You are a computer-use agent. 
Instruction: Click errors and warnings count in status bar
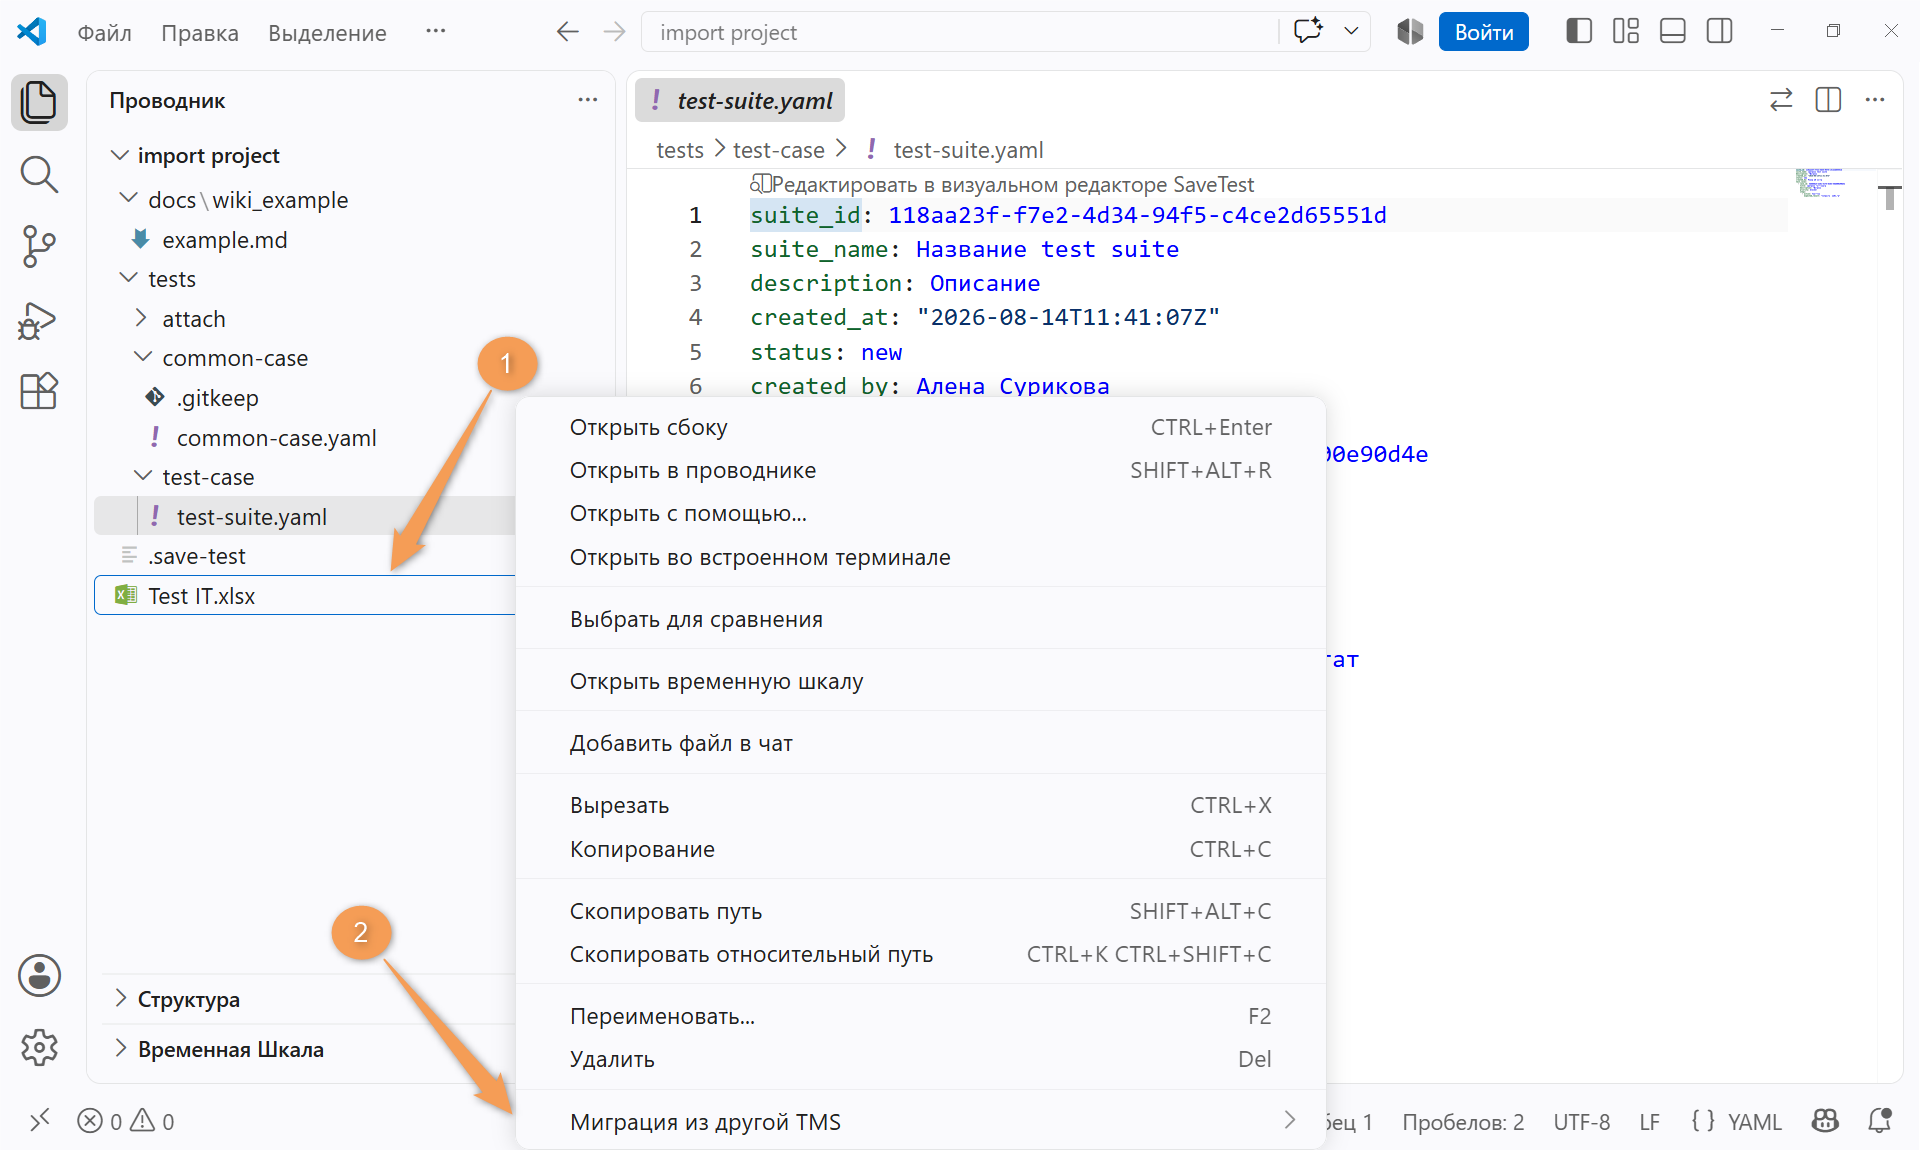click(x=126, y=1121)
